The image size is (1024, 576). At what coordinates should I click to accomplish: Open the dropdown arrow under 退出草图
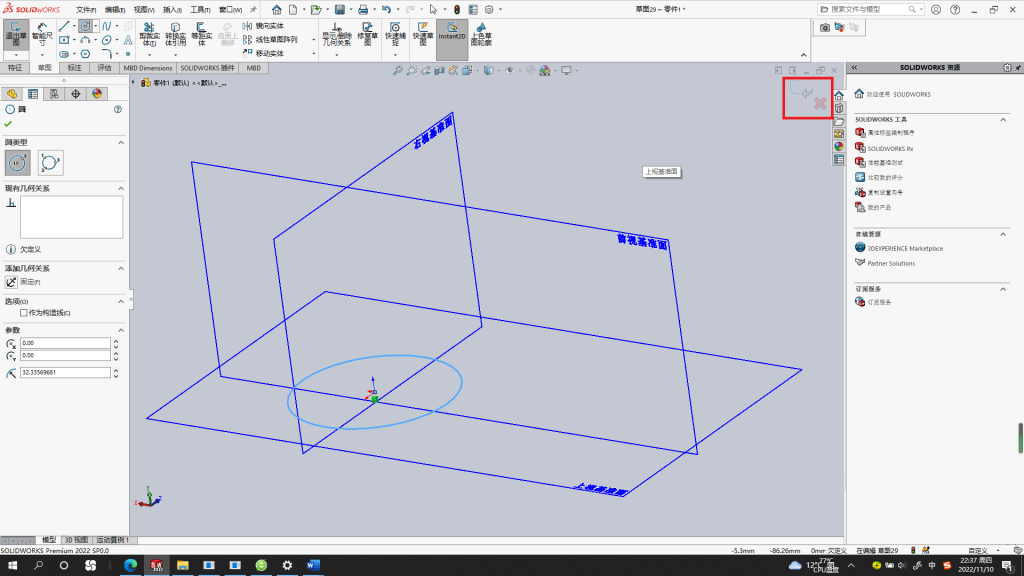16,55
